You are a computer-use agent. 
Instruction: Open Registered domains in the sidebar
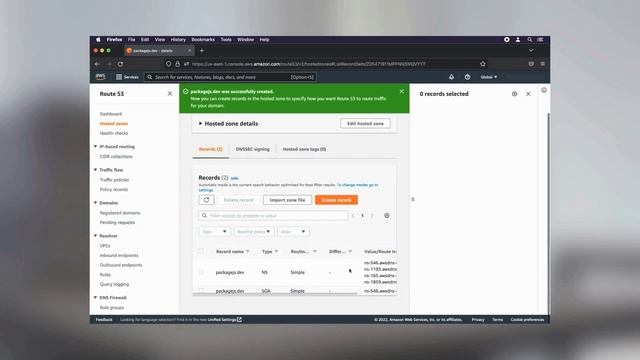pos(120,213)
